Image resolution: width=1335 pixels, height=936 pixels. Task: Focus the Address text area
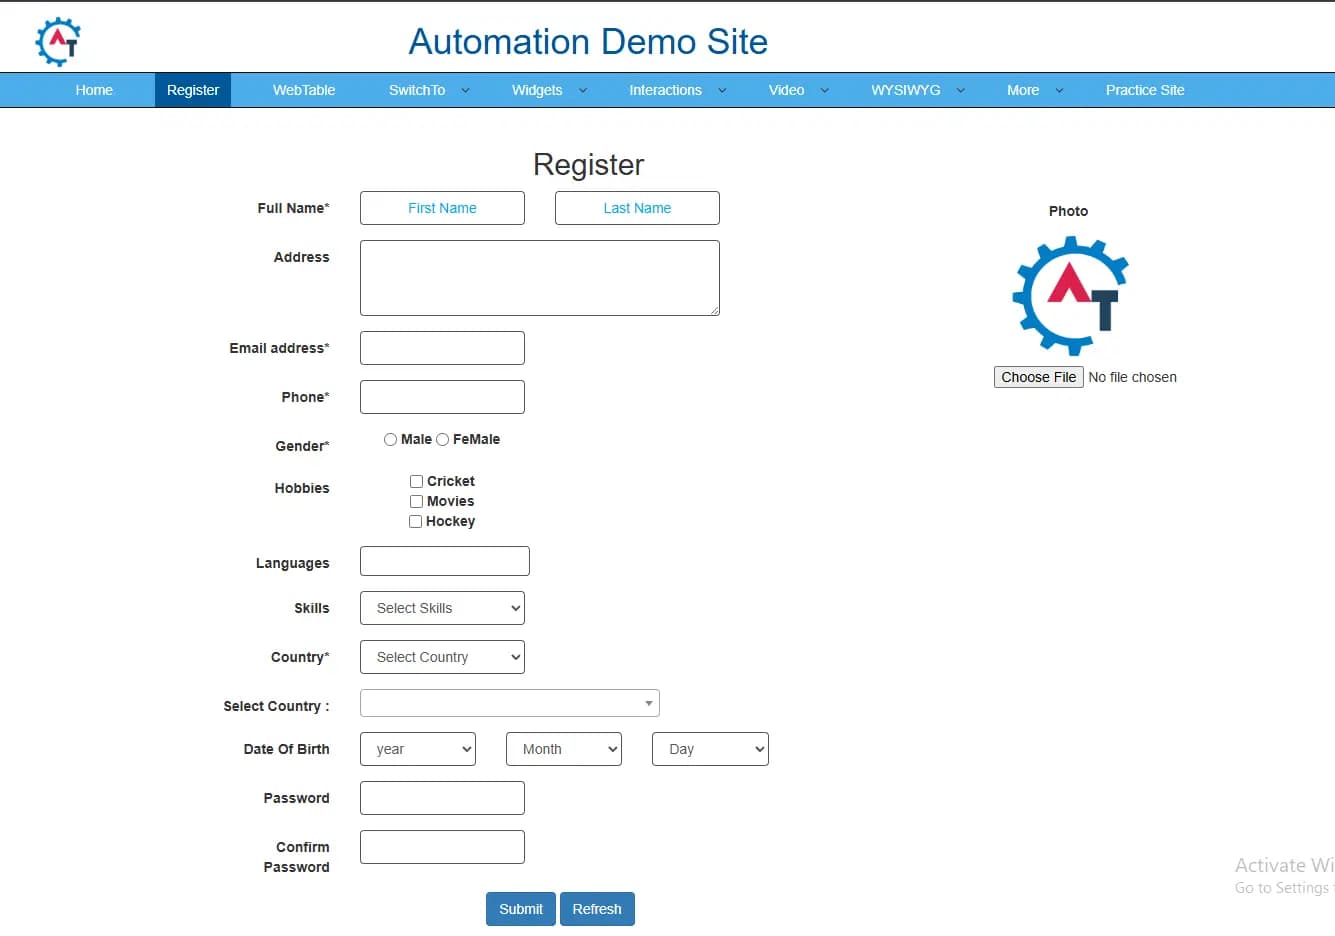(x=540, y=278)
